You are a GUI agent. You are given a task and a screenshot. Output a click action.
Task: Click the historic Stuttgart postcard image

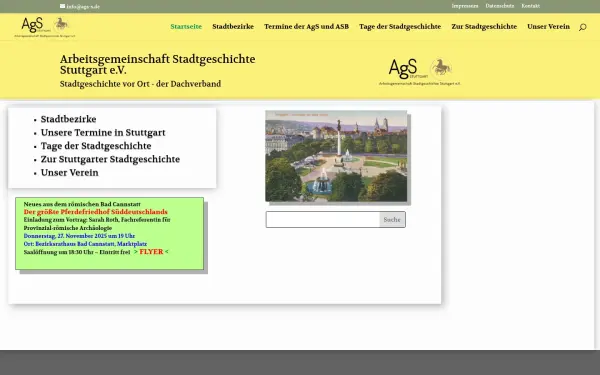pyautogui.click(x=336, y=156)
